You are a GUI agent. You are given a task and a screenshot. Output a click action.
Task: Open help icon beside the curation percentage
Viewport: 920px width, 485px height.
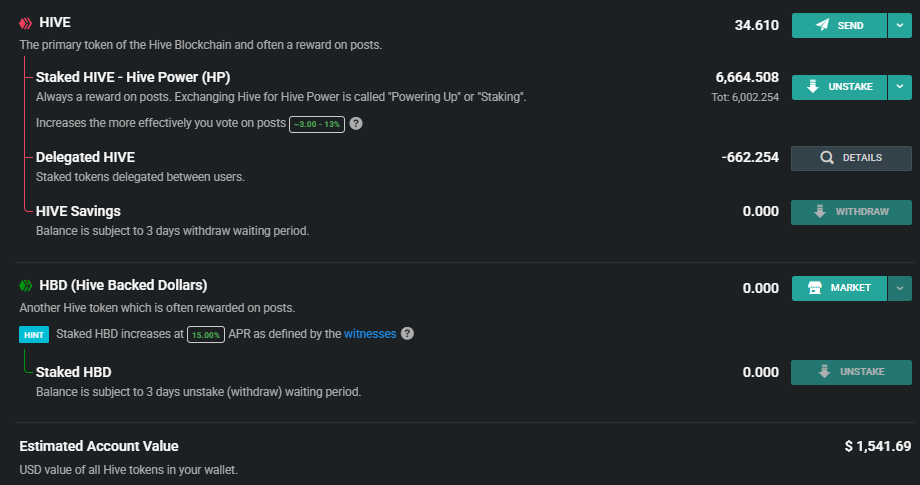(x=356, y=123)
